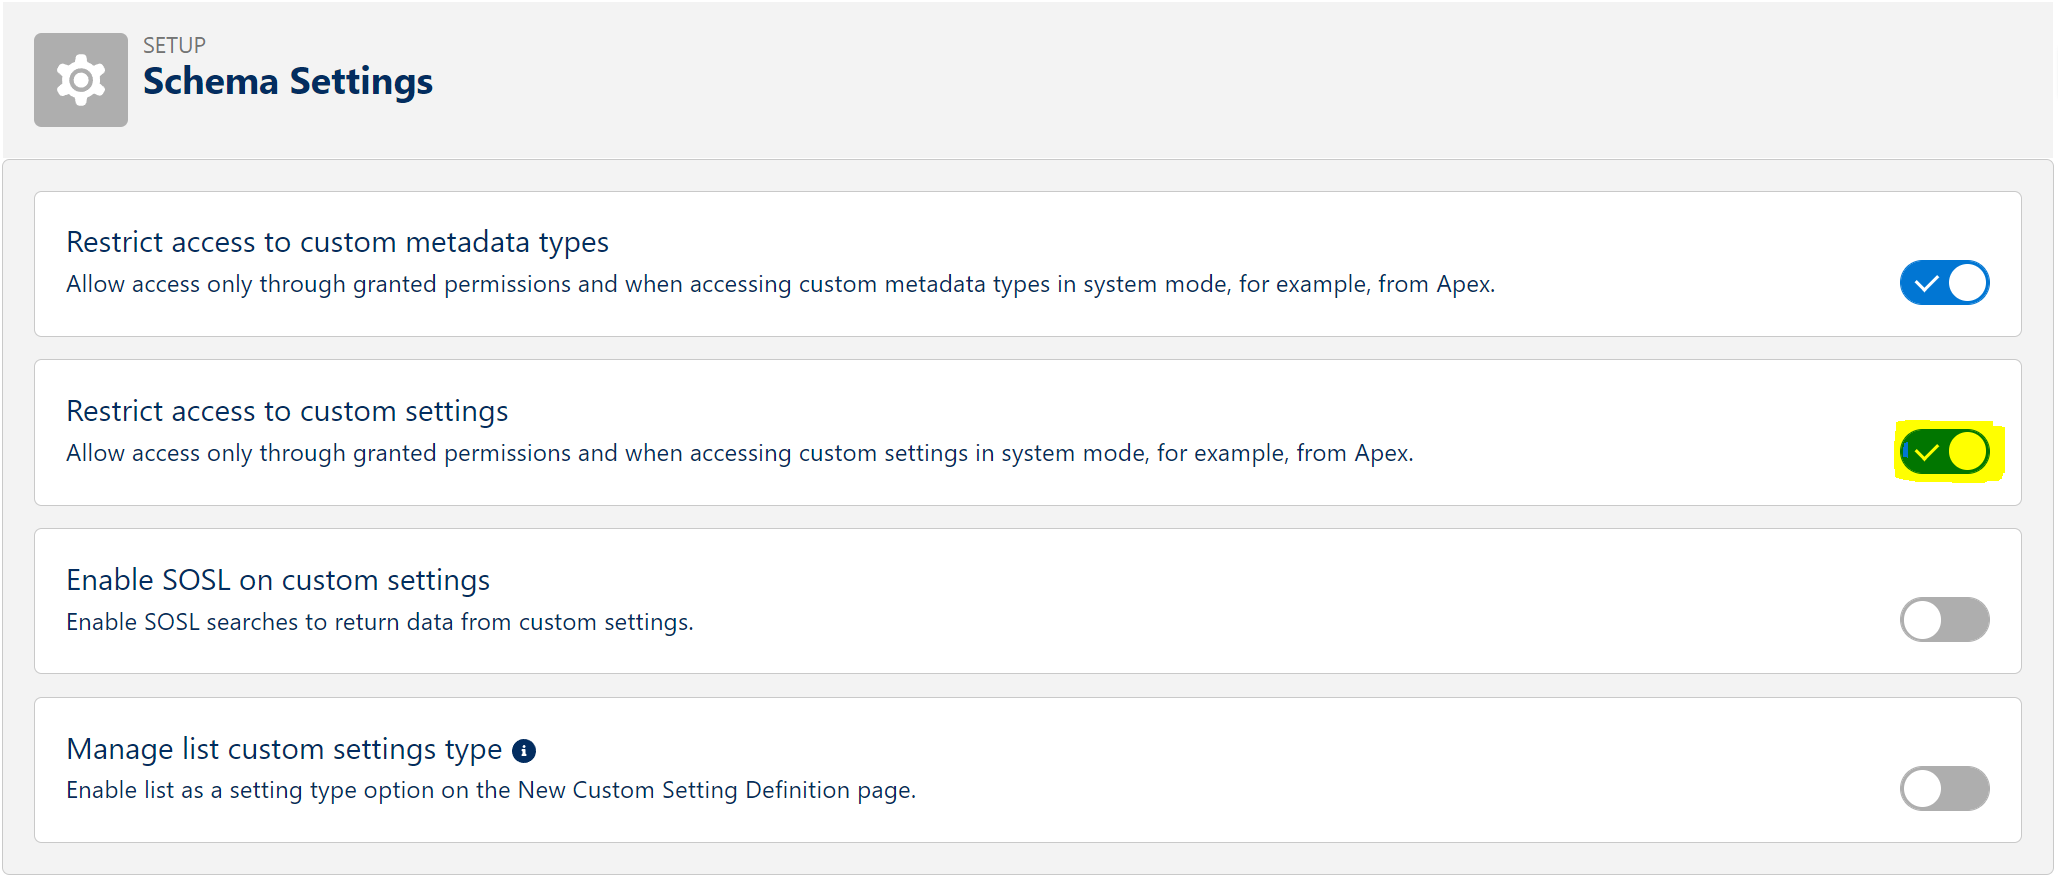
Task: Click the checkmark in the highlighted custom settings toggle
Action: coord(1926,453)
